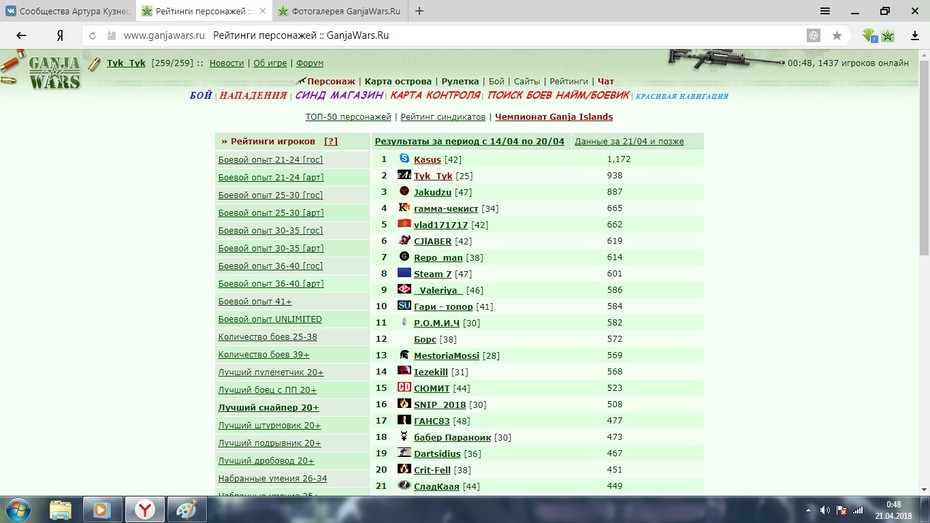Open the Yandex home button

pyautogui.click(x=60, y=36)
